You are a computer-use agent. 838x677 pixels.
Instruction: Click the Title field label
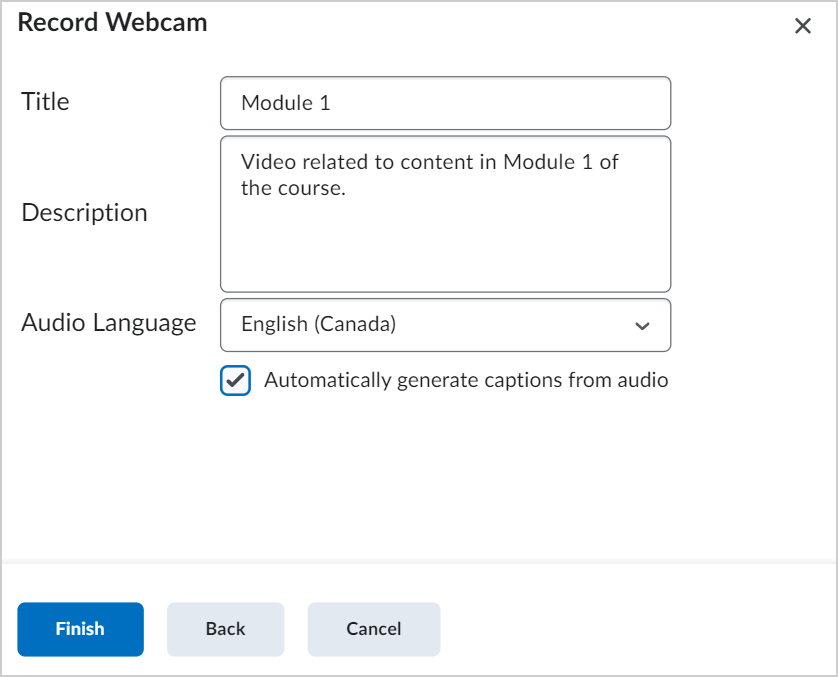pos(46,101)
